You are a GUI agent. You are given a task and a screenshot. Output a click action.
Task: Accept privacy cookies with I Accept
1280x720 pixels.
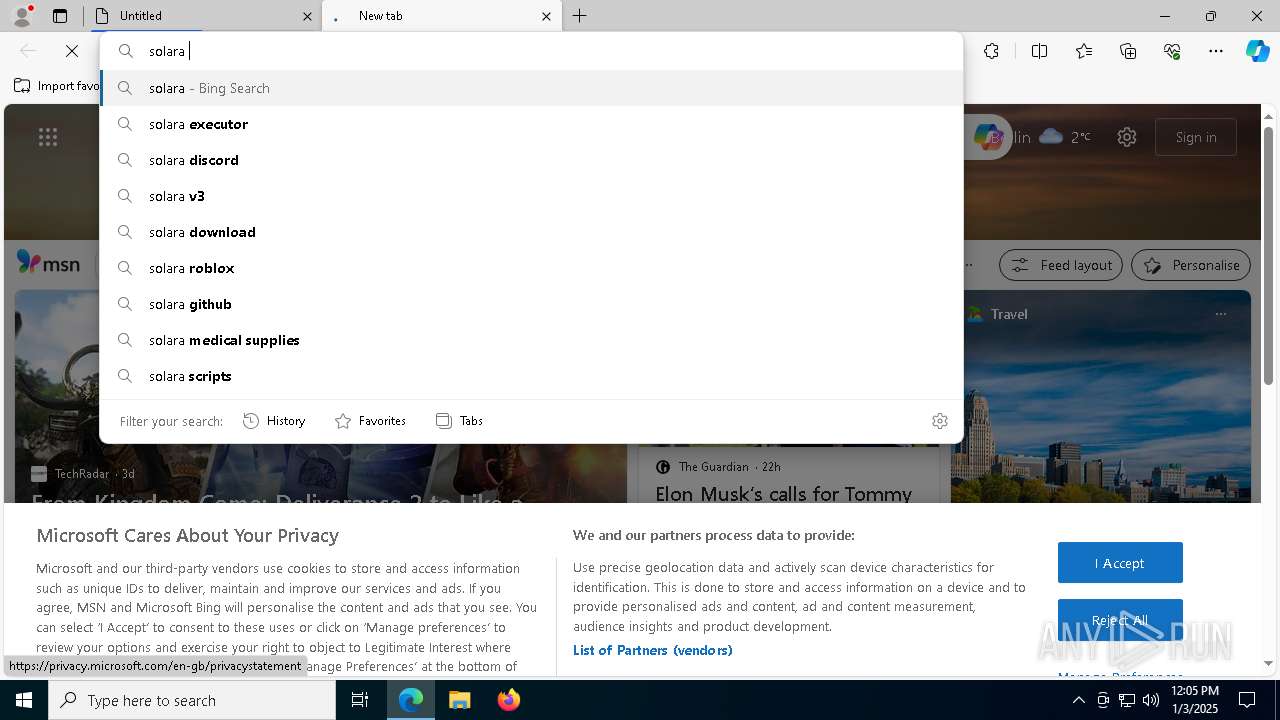[1120, 563]
